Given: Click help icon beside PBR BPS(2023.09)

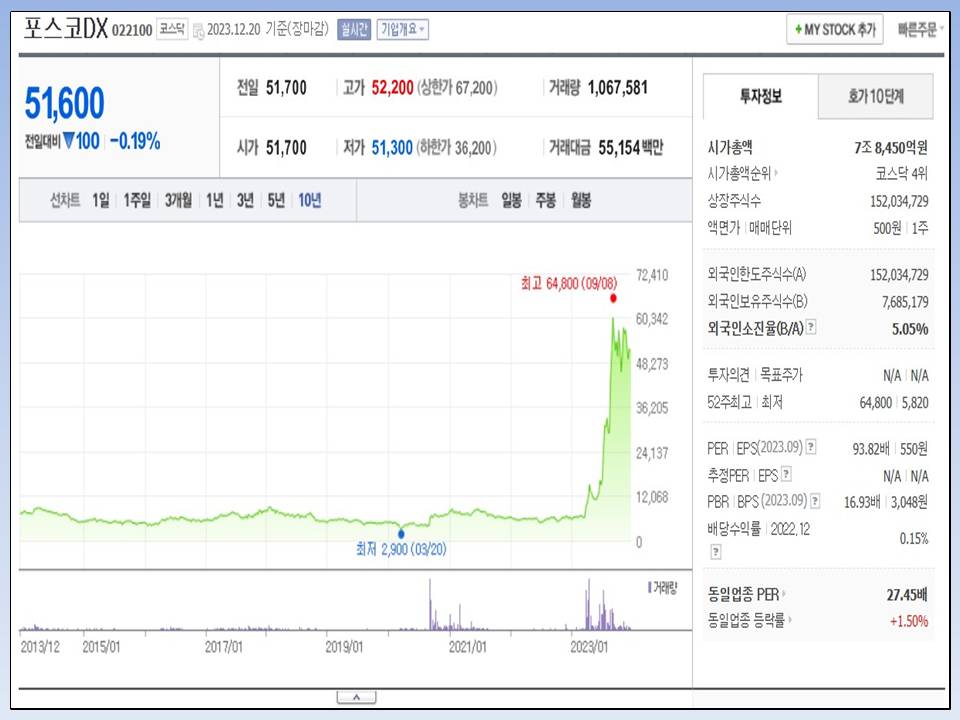Looking at the screenshot, I should point(815,501).
